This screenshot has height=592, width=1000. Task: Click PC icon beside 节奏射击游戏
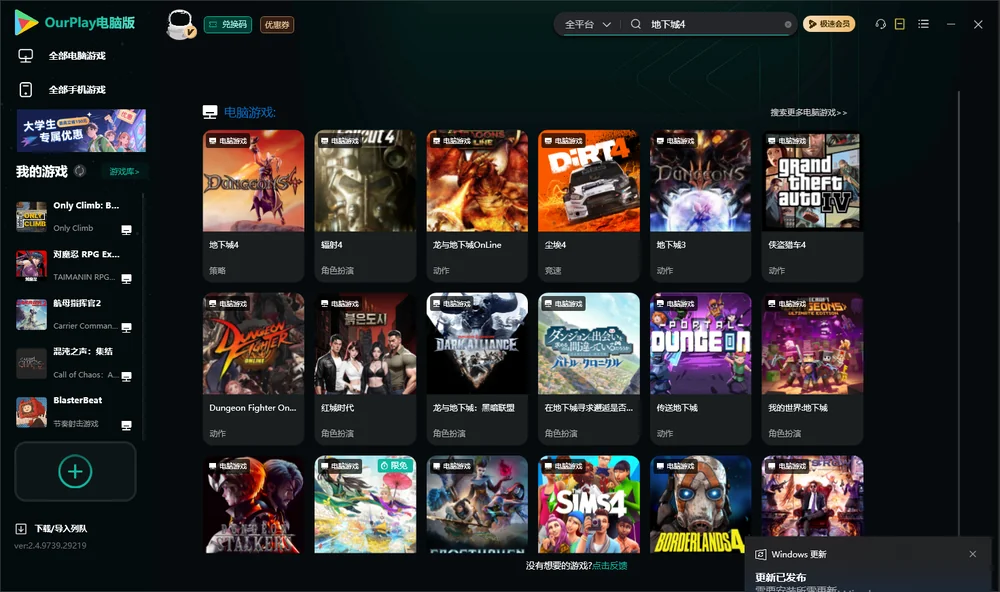tap(126, 425)
